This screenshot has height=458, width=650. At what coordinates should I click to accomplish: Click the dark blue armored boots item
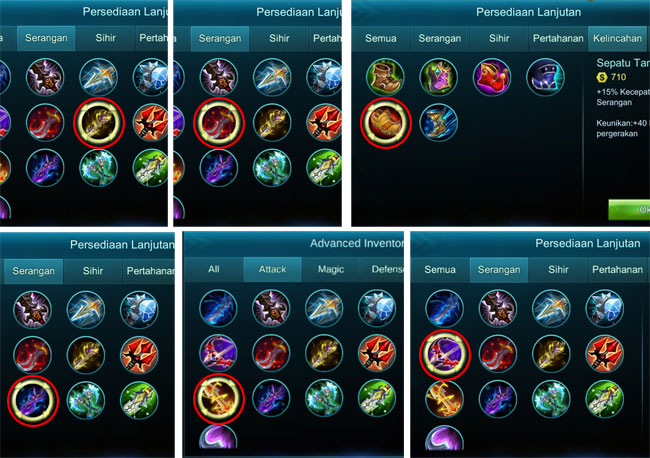click(x=546, y=77)
